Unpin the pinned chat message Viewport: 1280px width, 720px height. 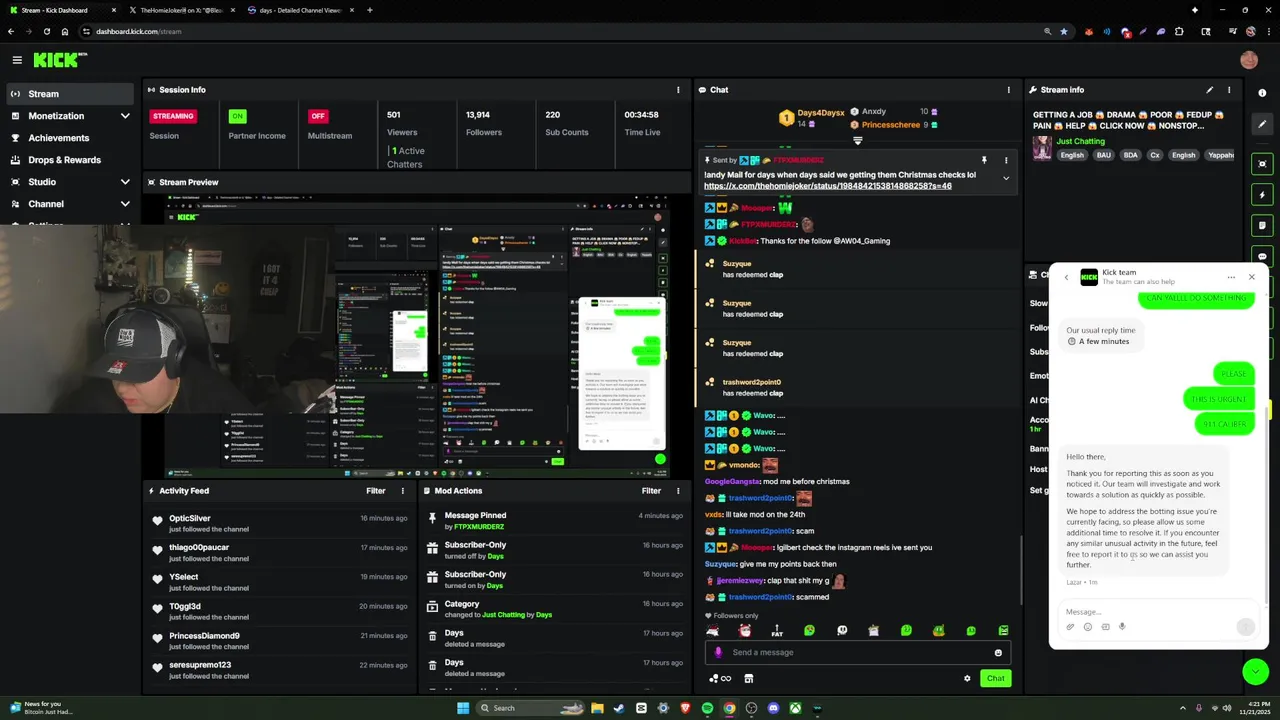click(984, 160)
